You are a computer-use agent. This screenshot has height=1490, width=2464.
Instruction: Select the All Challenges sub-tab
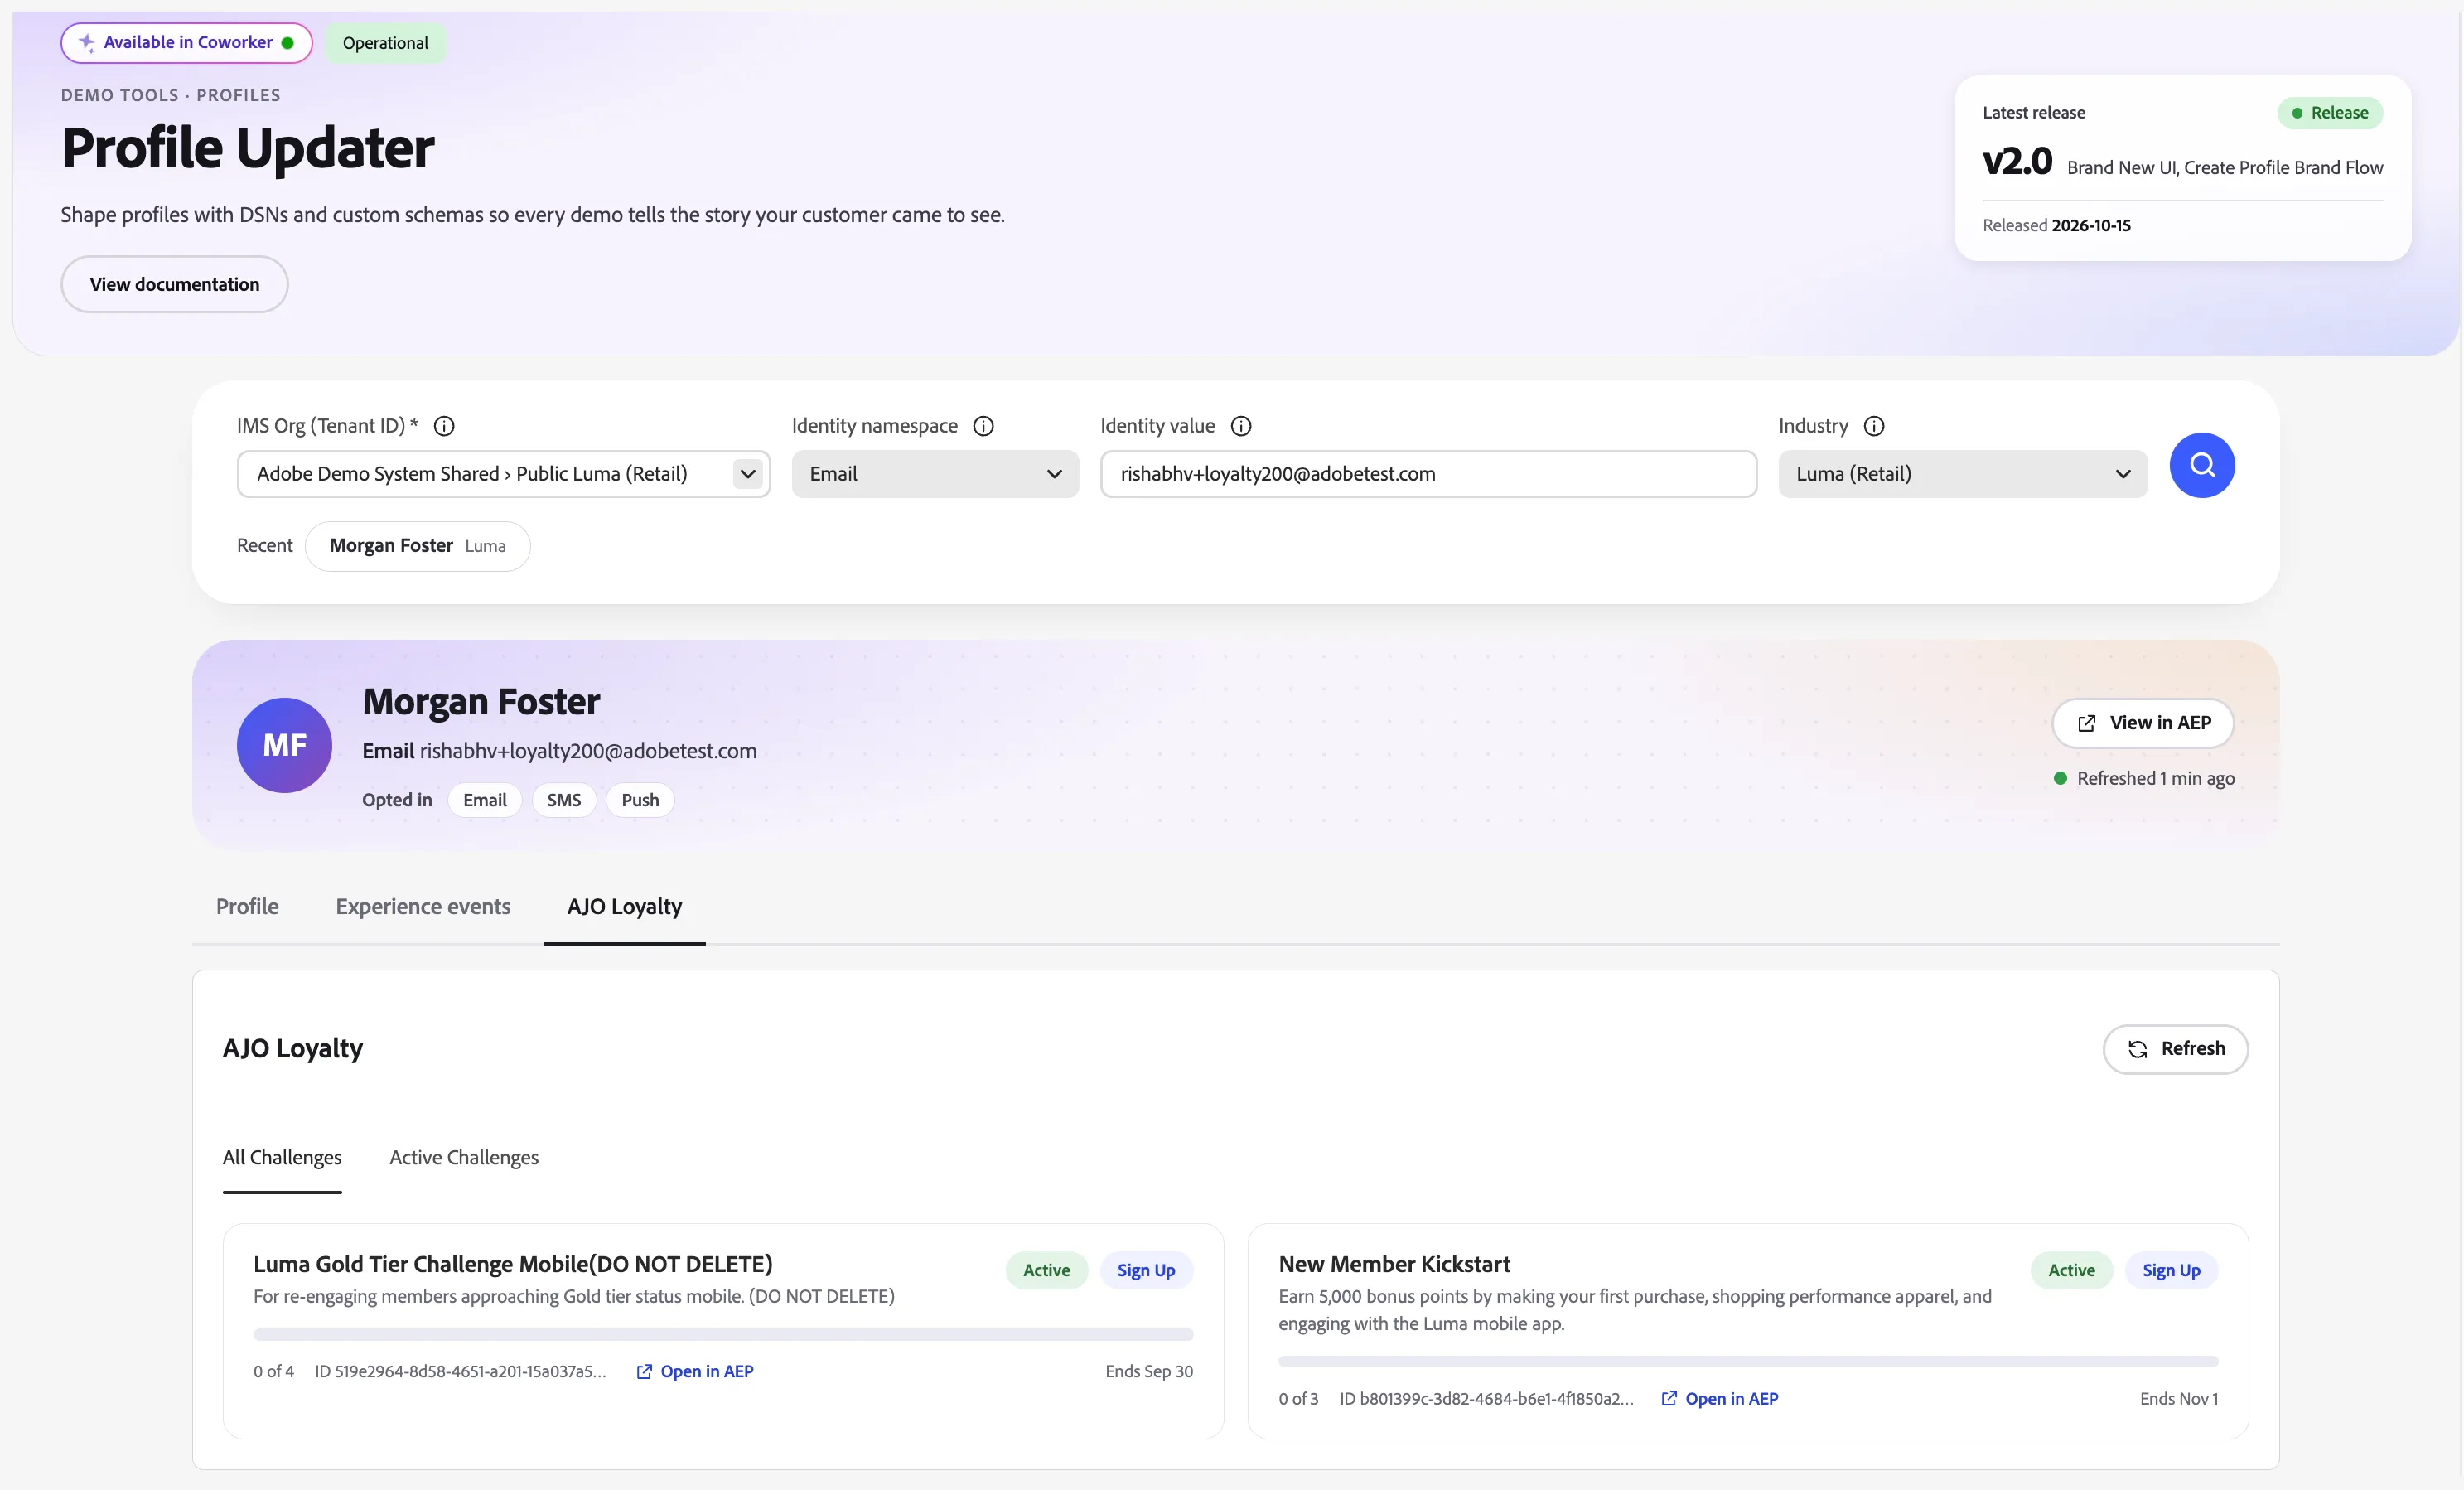tap(282, 1157)
